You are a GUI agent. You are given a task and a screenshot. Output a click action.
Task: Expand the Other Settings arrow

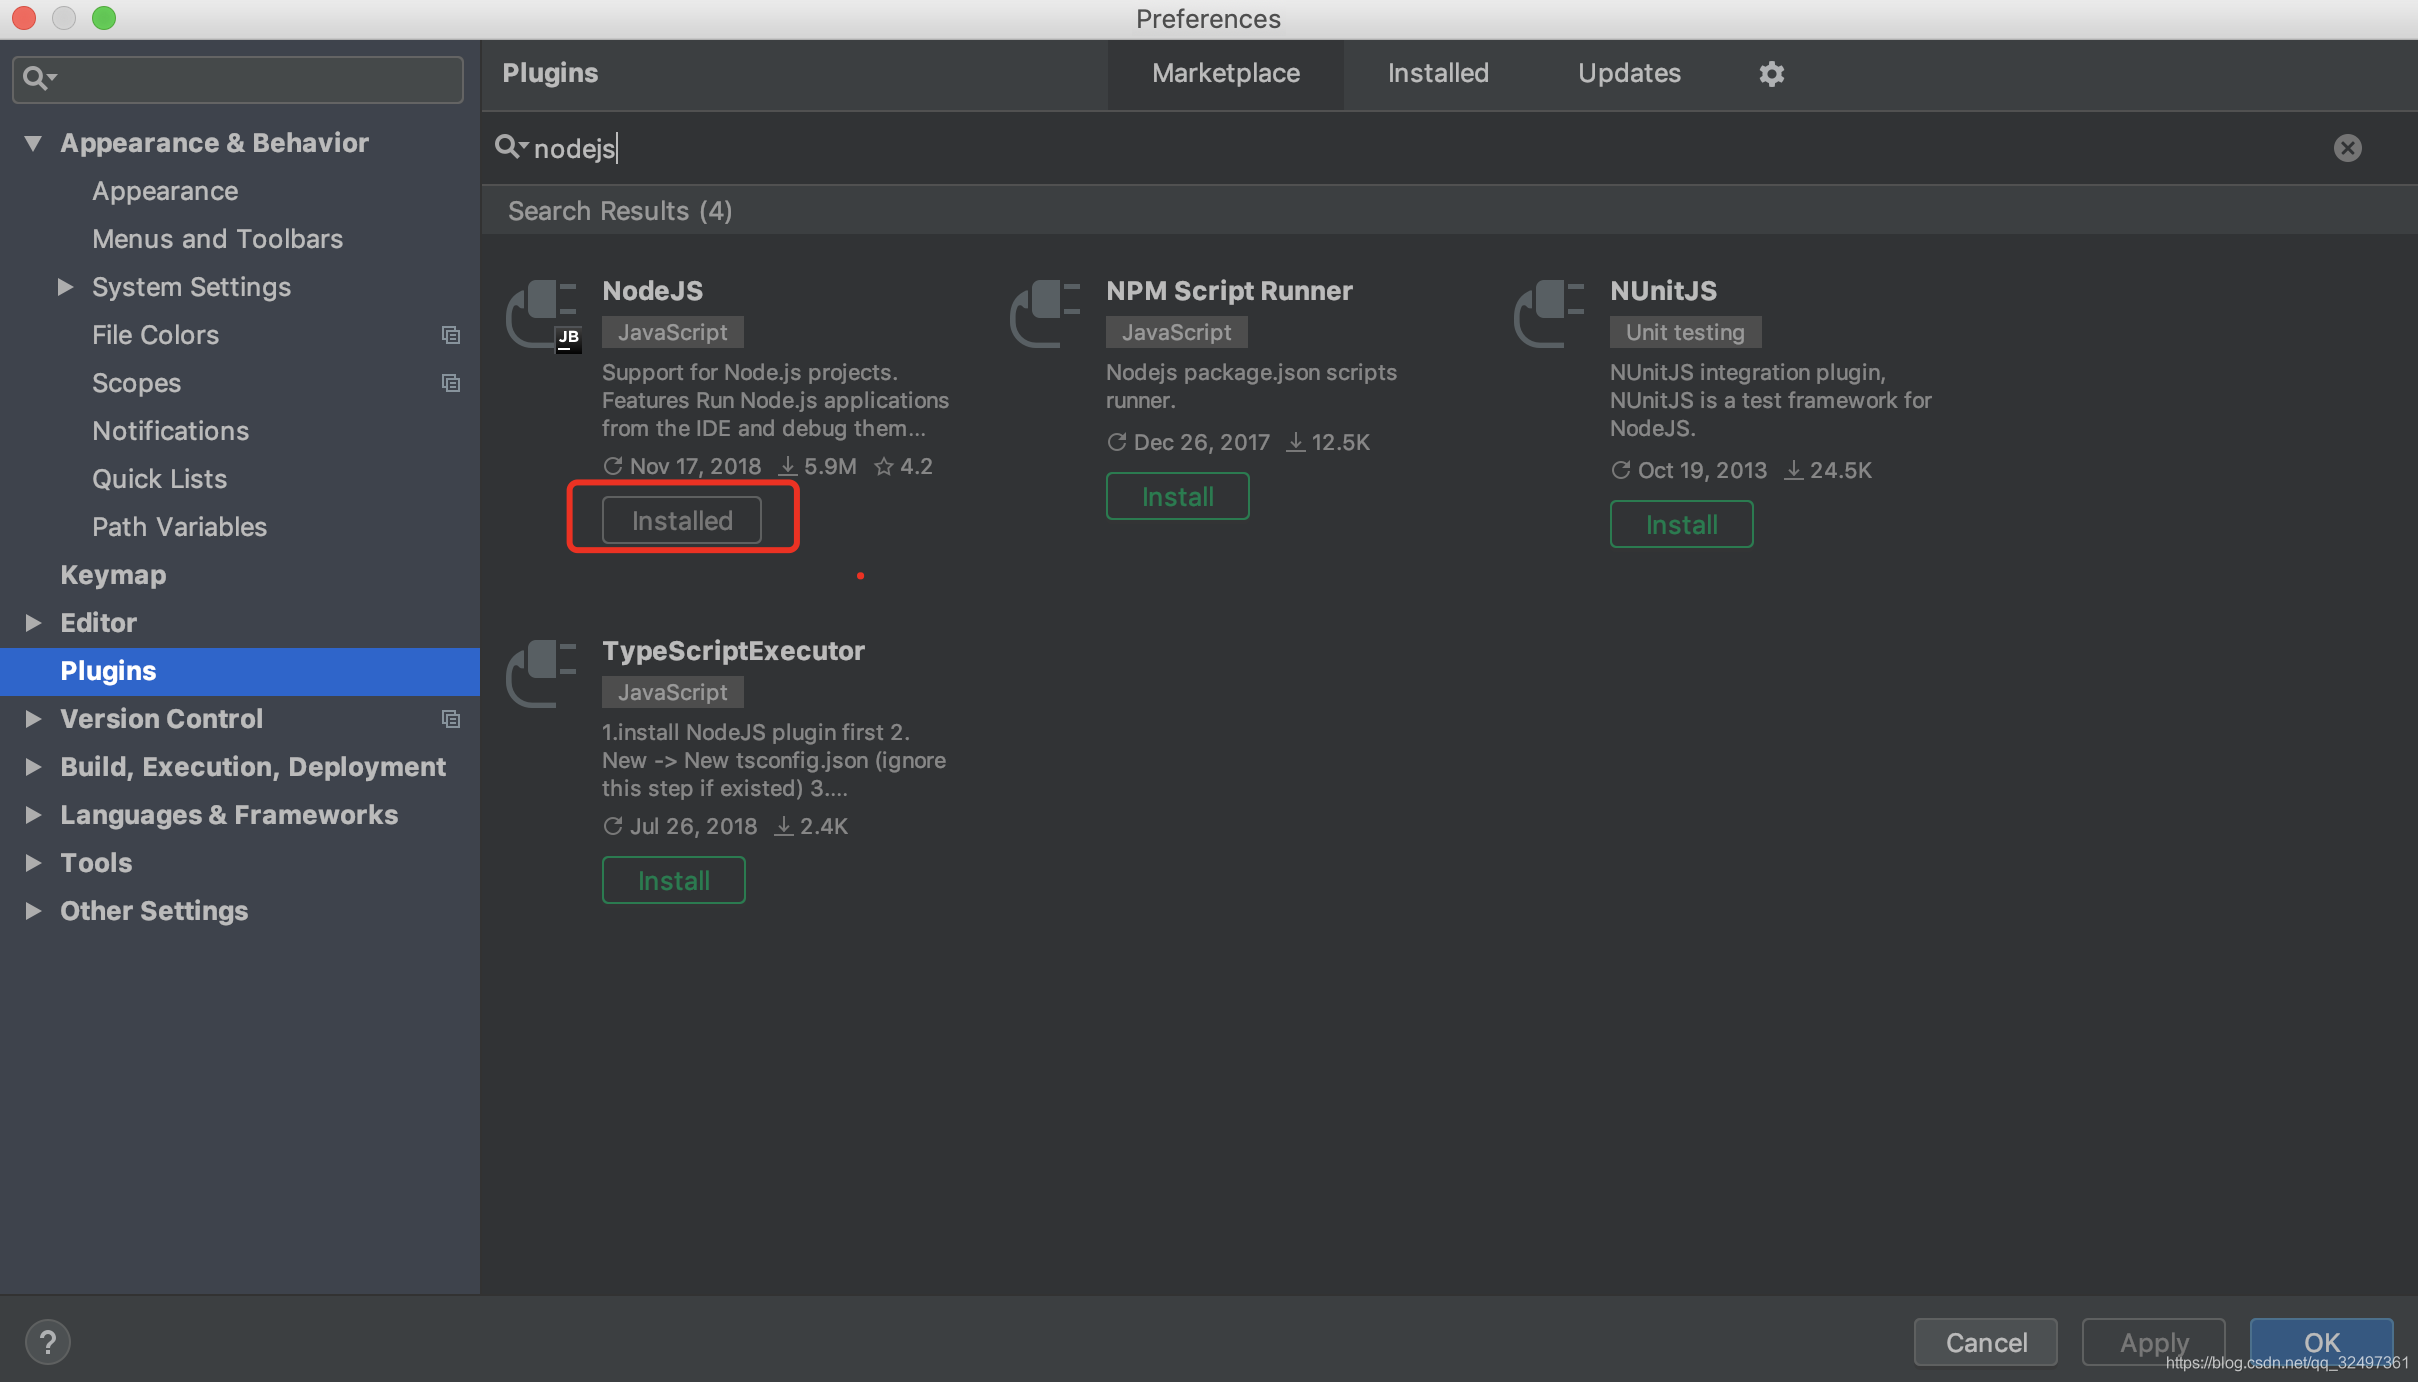coord(33,911)
